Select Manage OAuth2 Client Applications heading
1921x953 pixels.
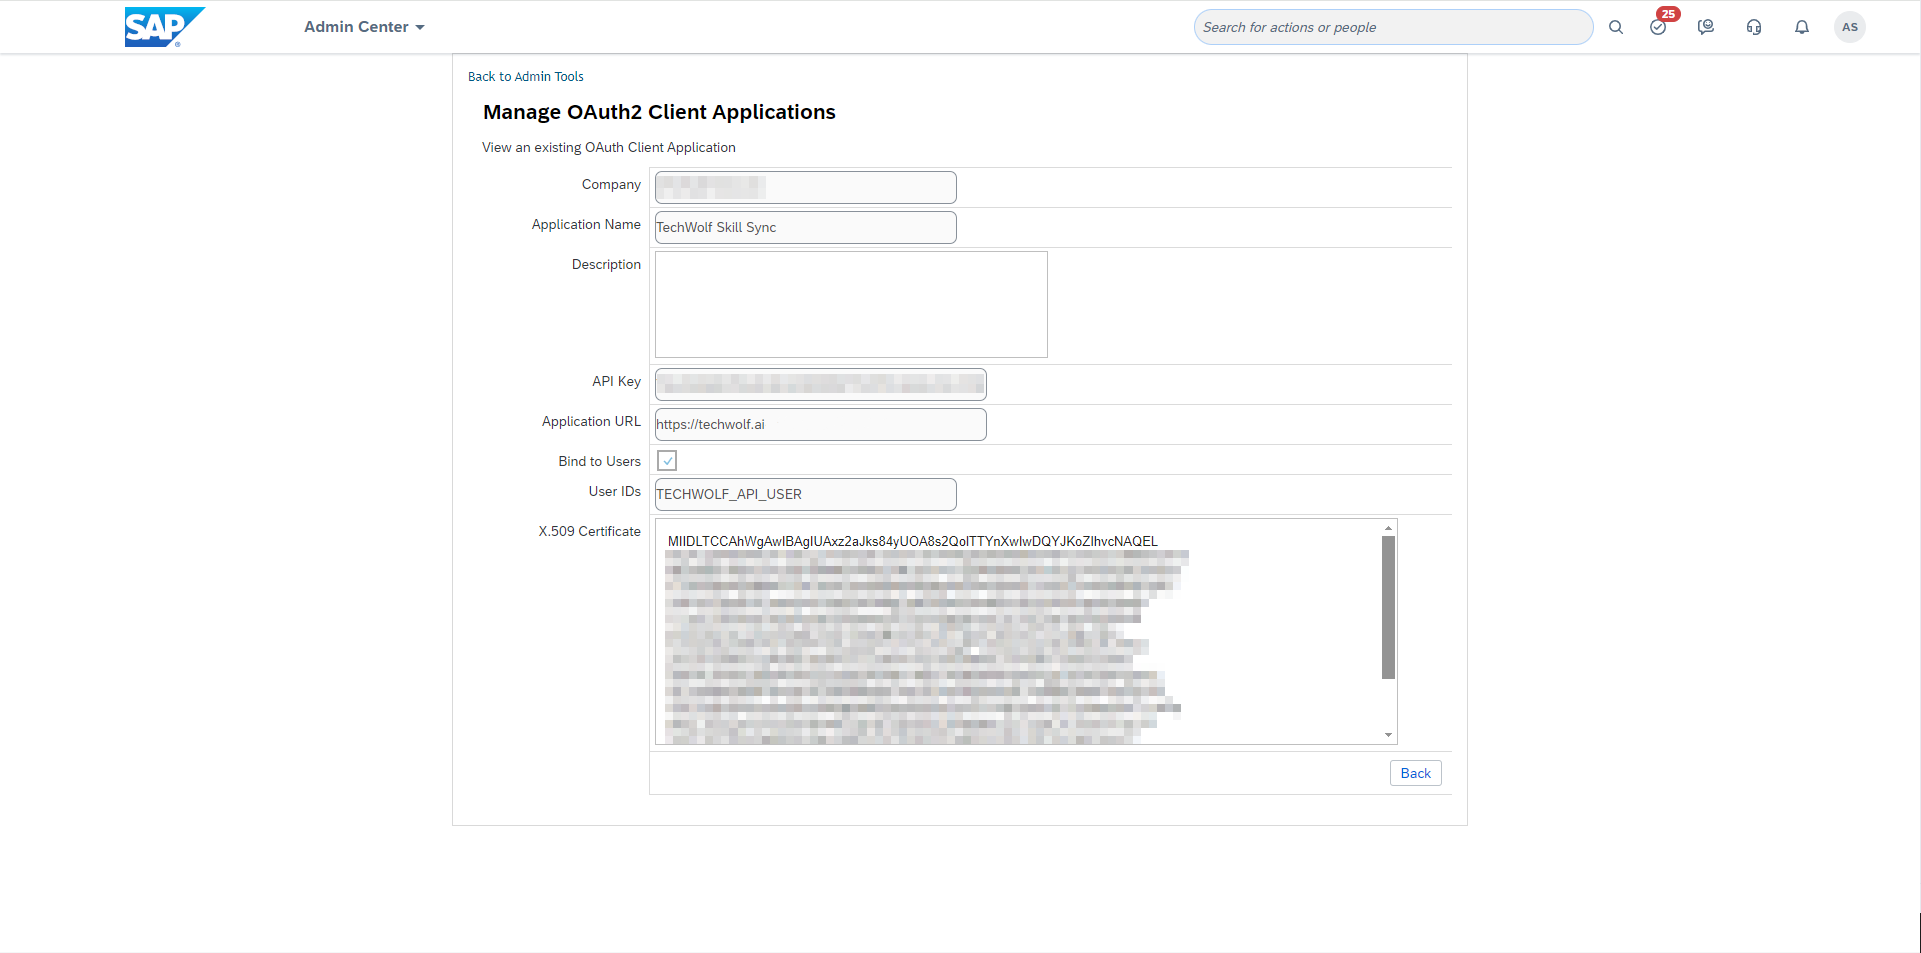click(658, 112)
